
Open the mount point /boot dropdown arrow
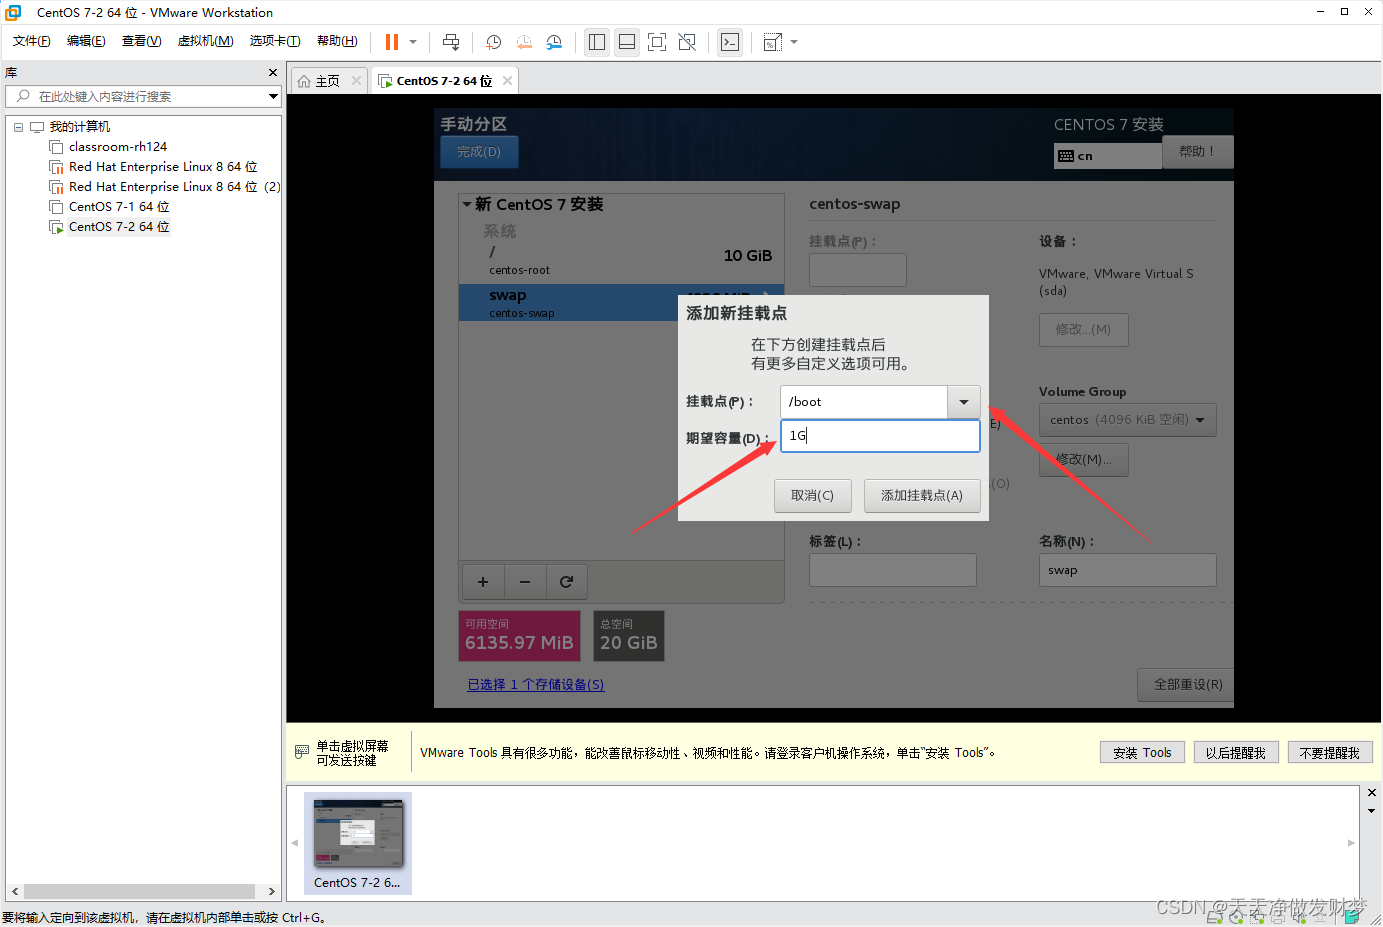coord(964,402)
